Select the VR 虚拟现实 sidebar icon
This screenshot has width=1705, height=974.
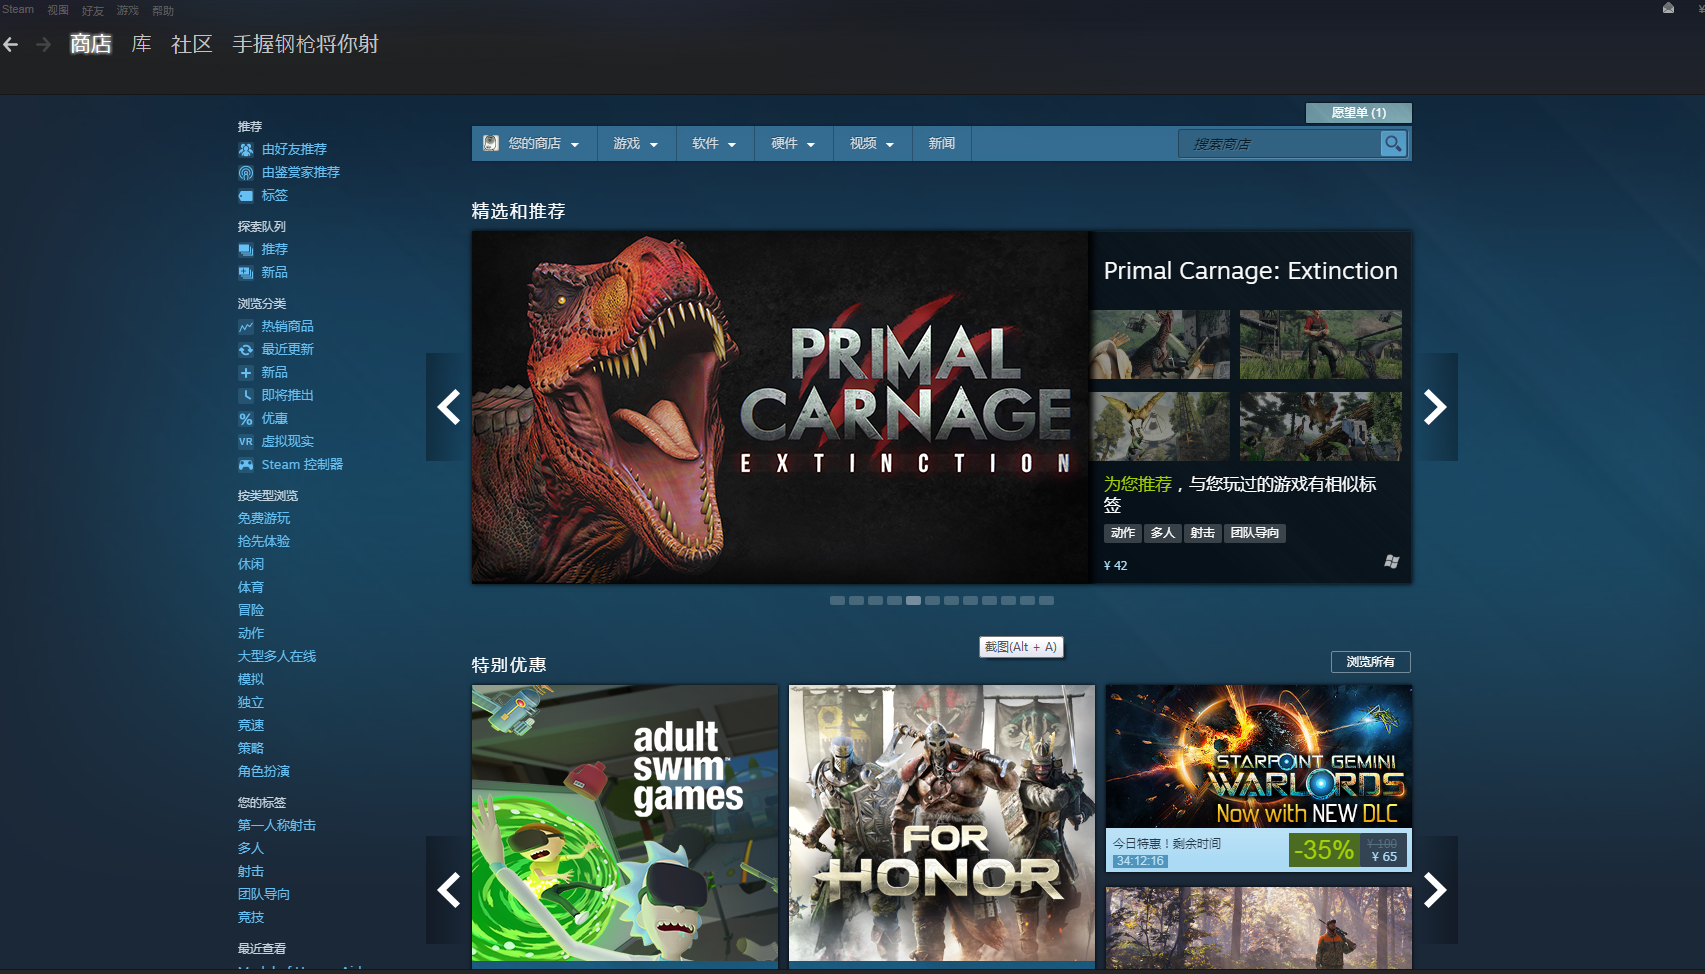pos(245,441)
